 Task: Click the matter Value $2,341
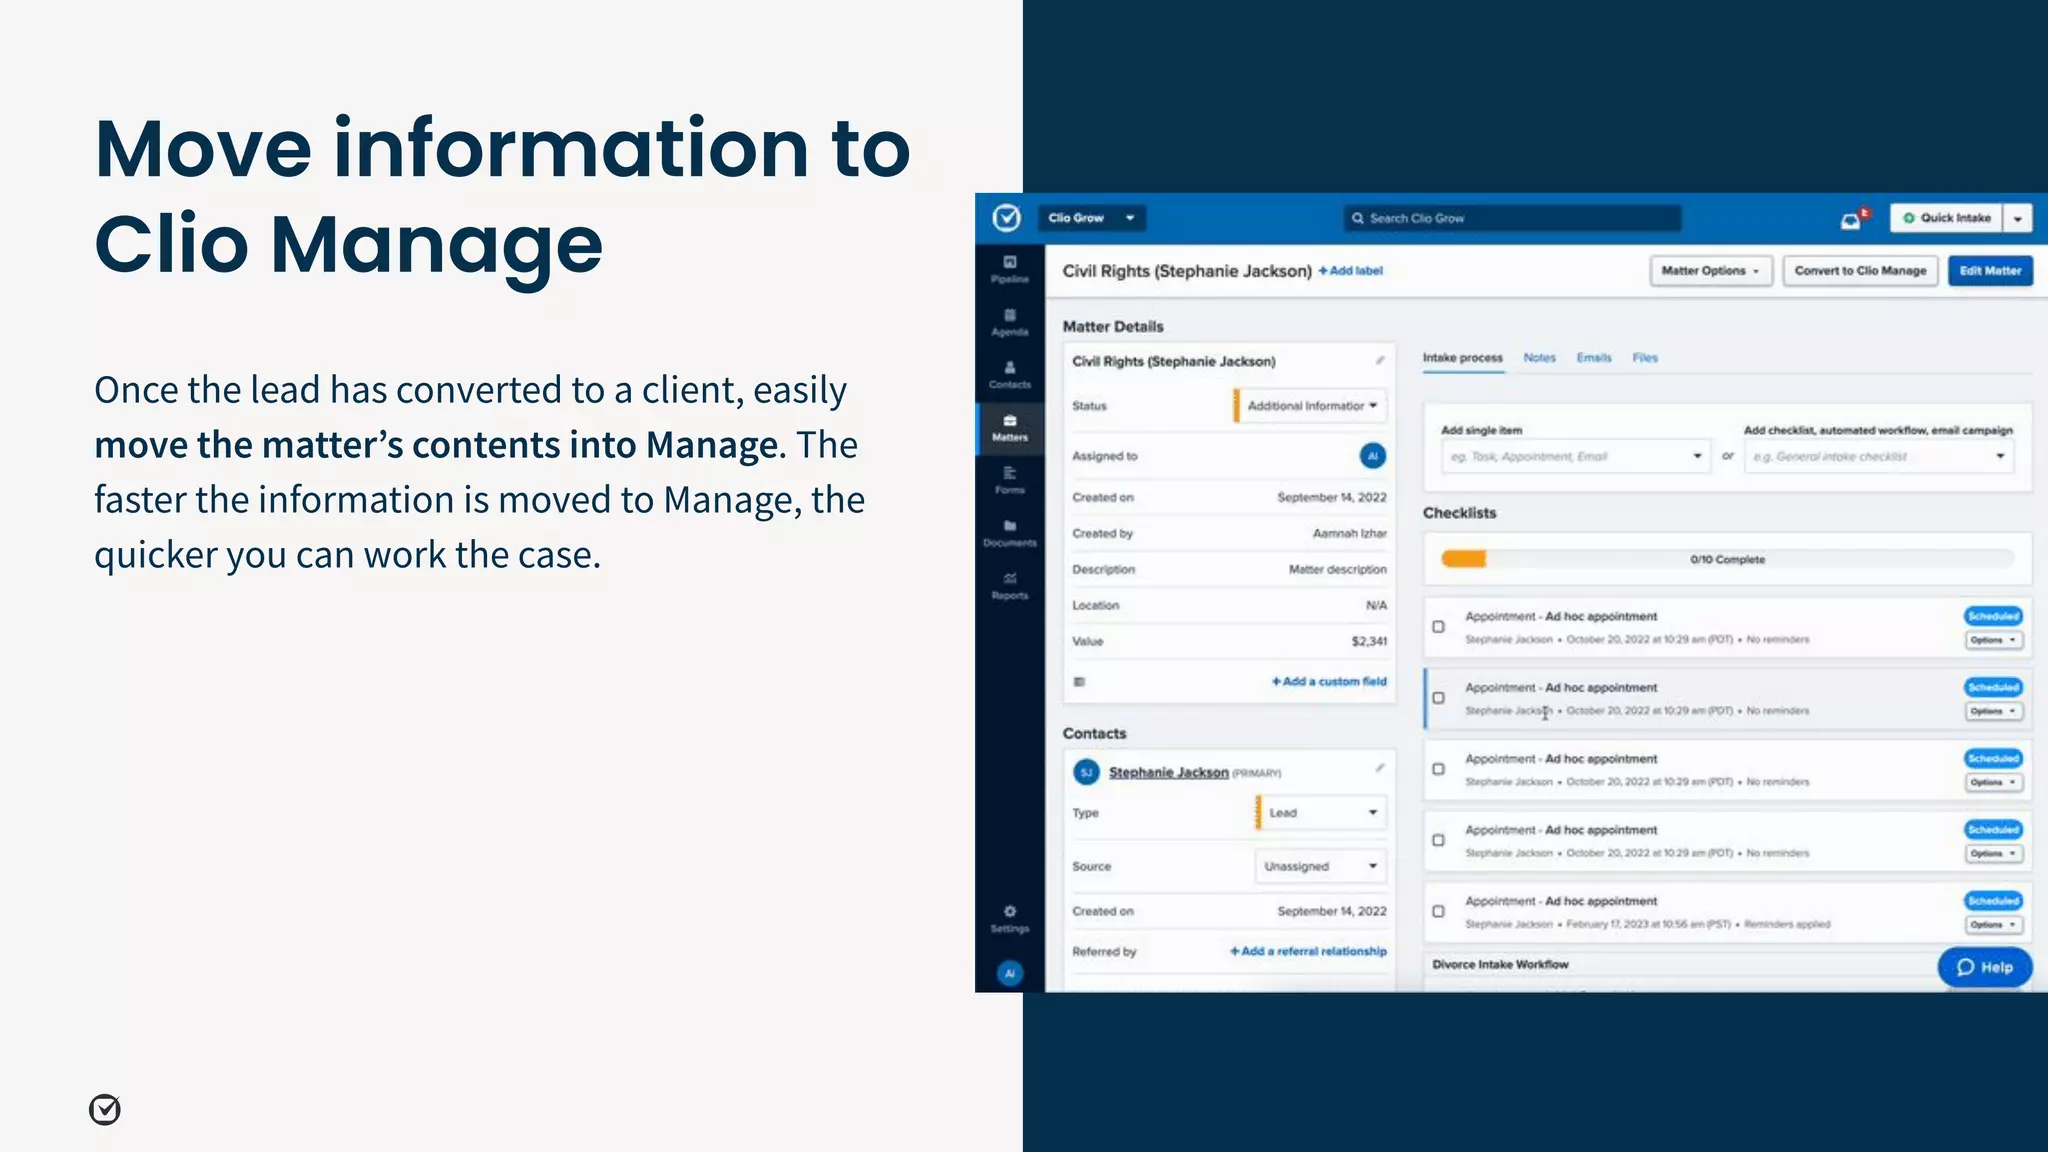tap(1369, 642)
